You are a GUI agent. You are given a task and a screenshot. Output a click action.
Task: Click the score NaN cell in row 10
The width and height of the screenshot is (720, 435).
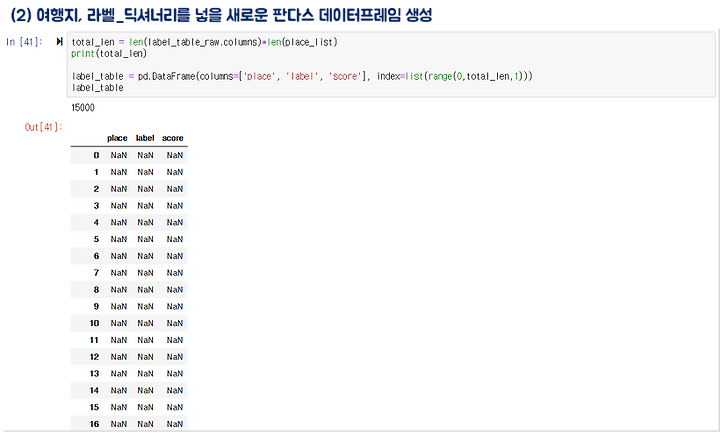175,323
